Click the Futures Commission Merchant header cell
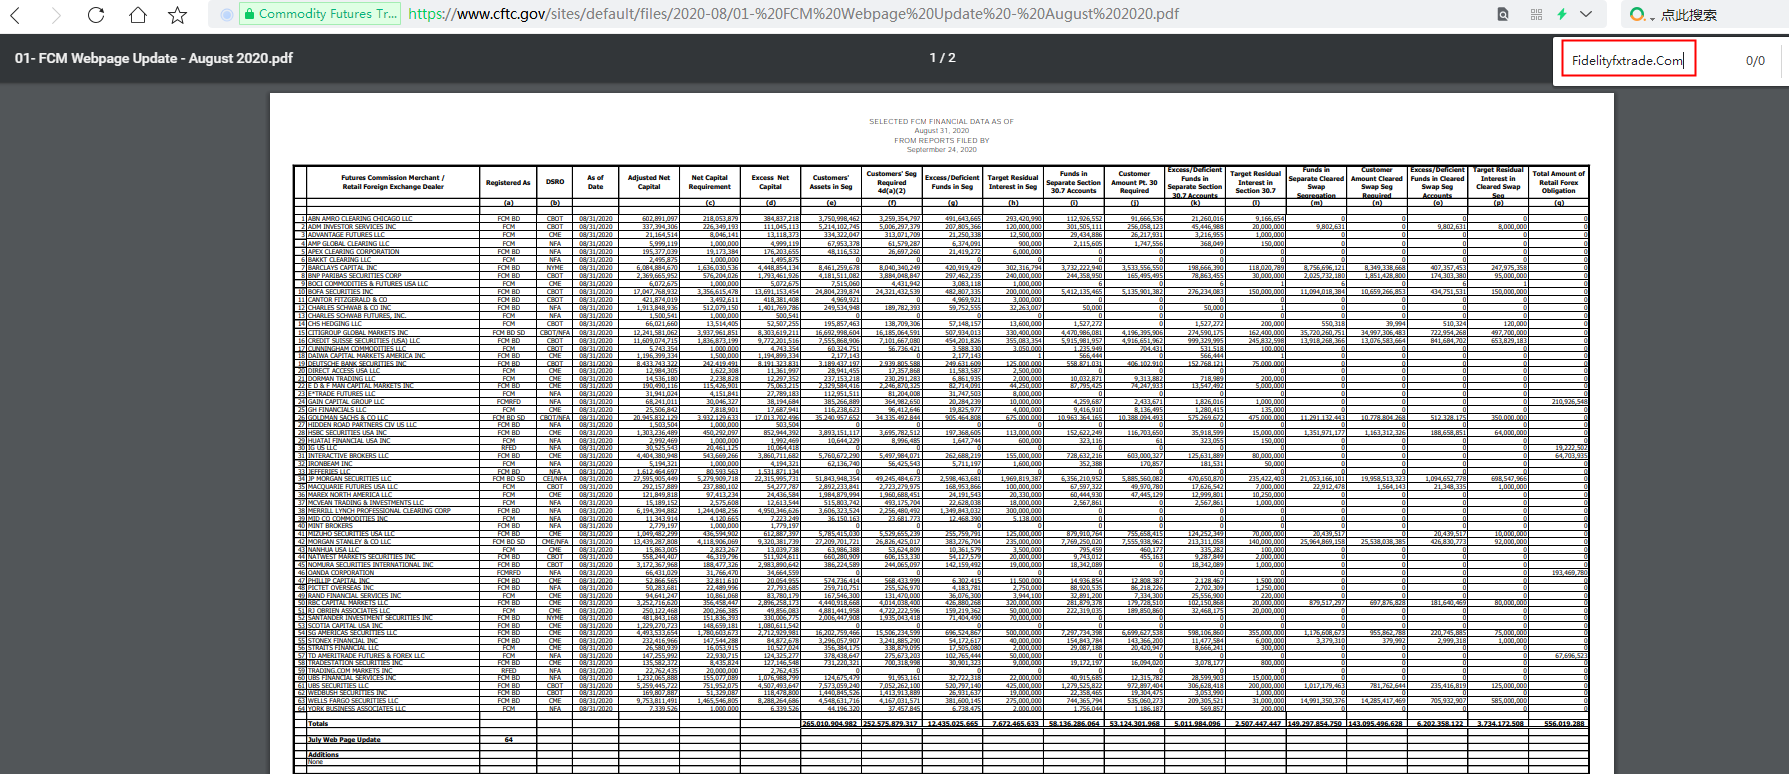 (x=392, y=182)
